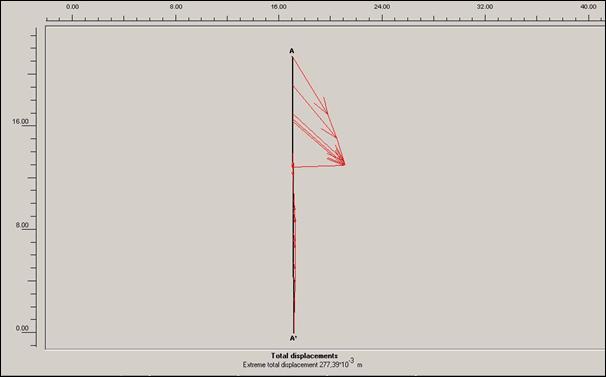Image resolution: width=606 pixels, height=377 pixels.
Task: Click the Extreme total displacement value caption
Action: click(x=303, y=364)
